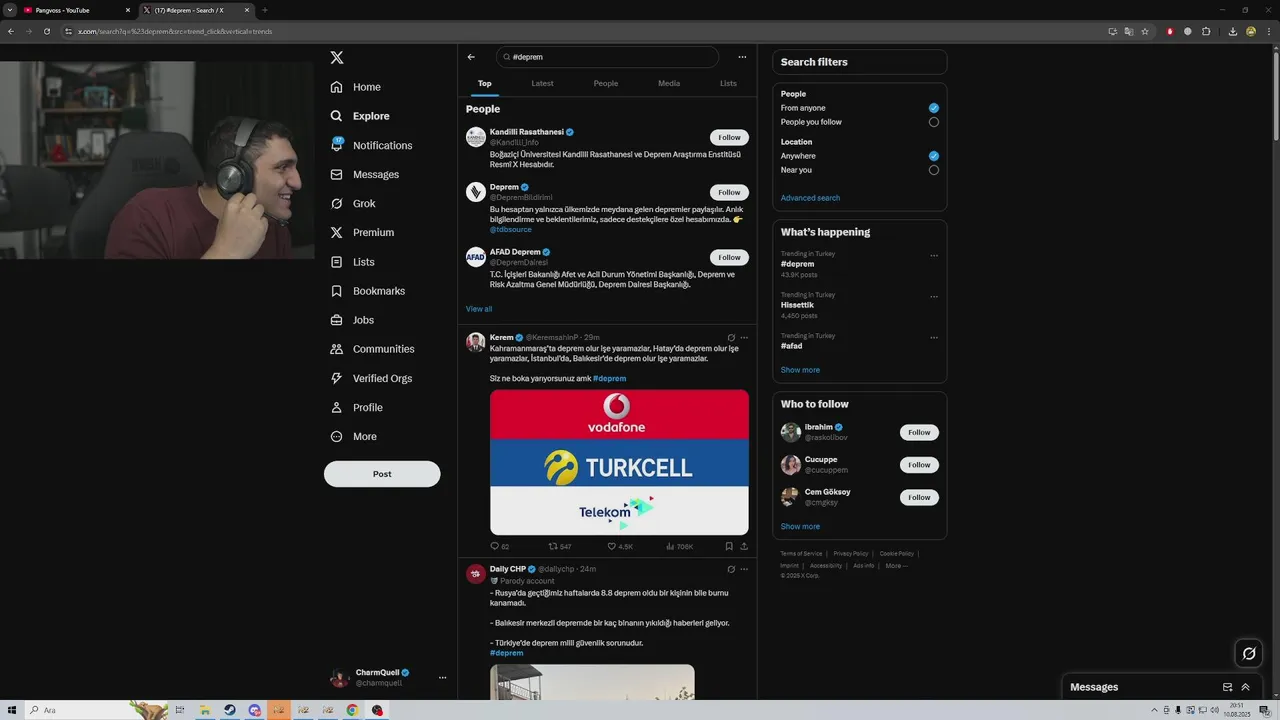Bookmark this page with the star icon
1280x720 pixels.
pyautogui.click(x=1145, y=31)
